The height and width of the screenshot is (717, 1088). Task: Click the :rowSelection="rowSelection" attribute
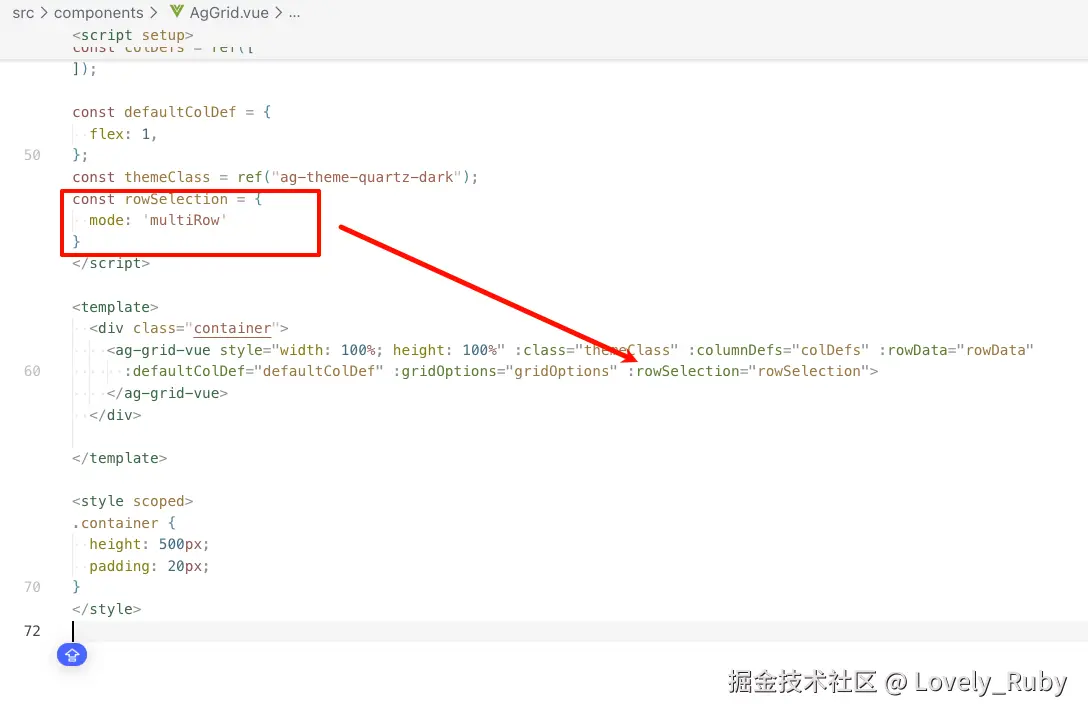pos(749,371)
